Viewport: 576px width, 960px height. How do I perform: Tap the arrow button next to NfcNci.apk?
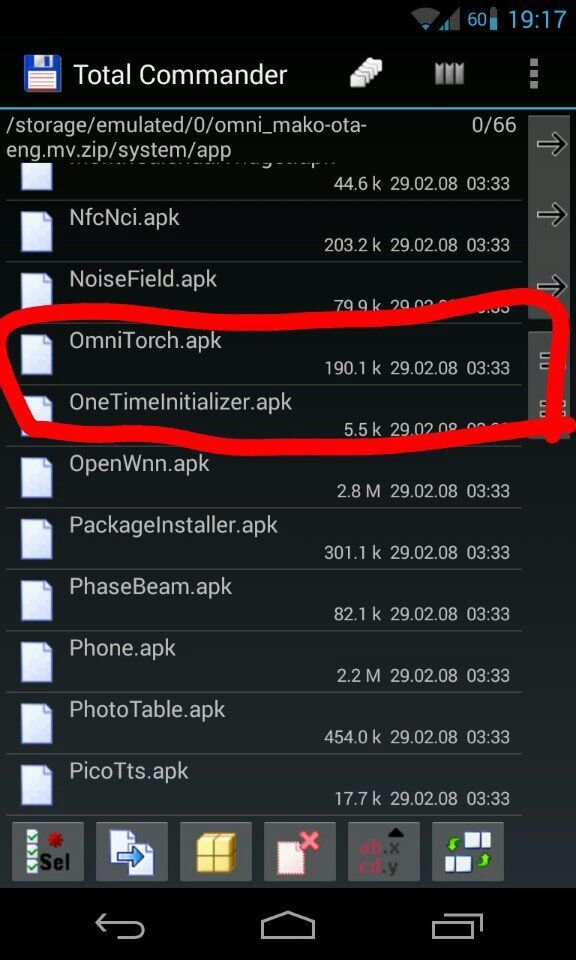coord(551,214)
